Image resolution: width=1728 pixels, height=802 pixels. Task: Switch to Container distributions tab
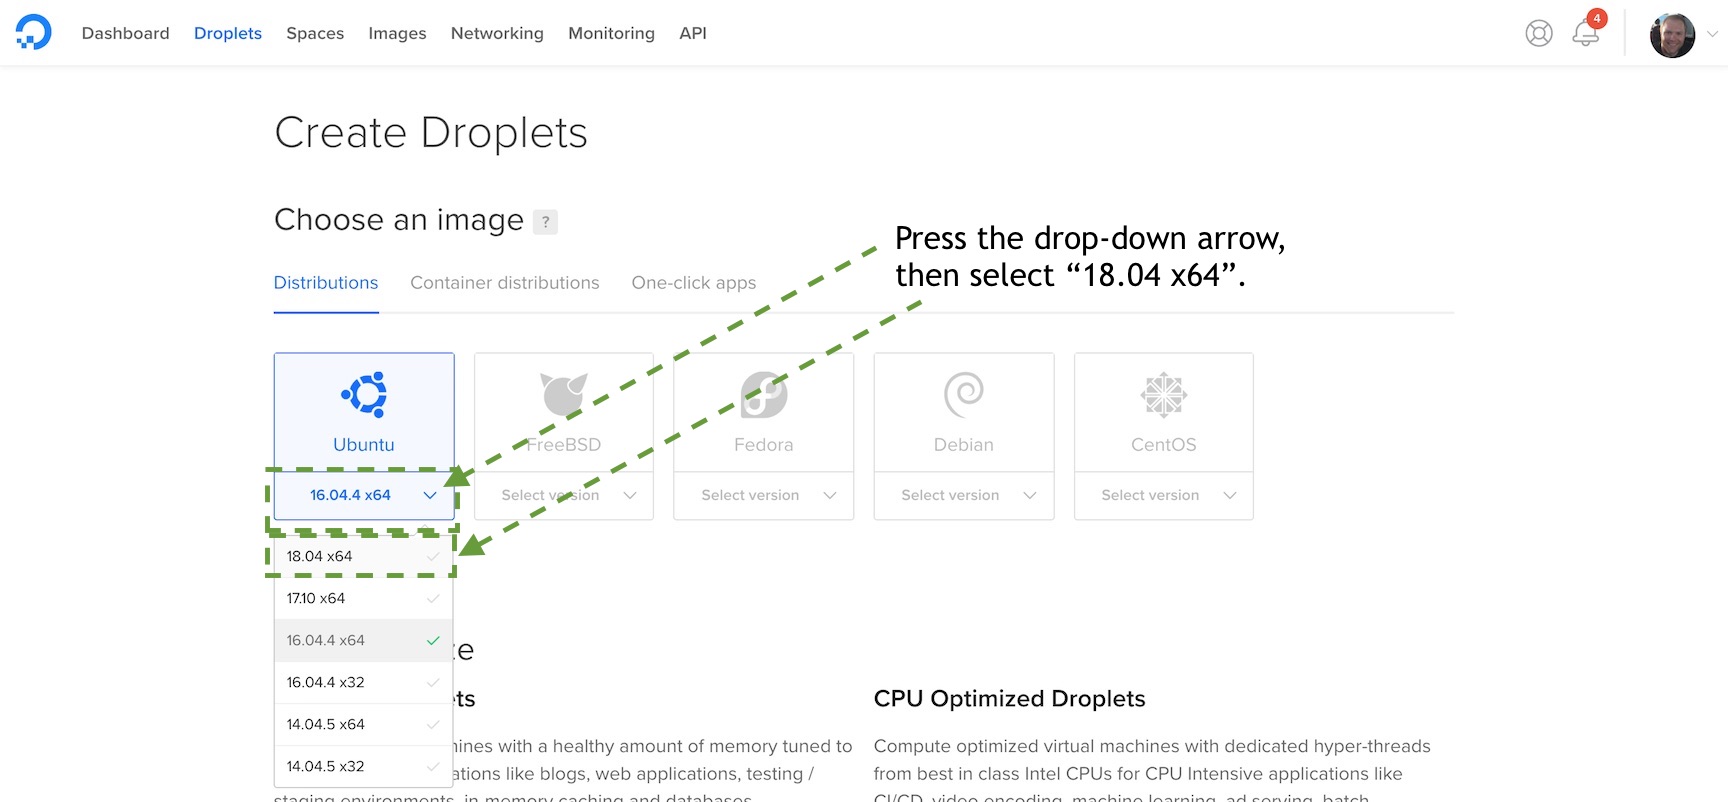click(504, 283)
